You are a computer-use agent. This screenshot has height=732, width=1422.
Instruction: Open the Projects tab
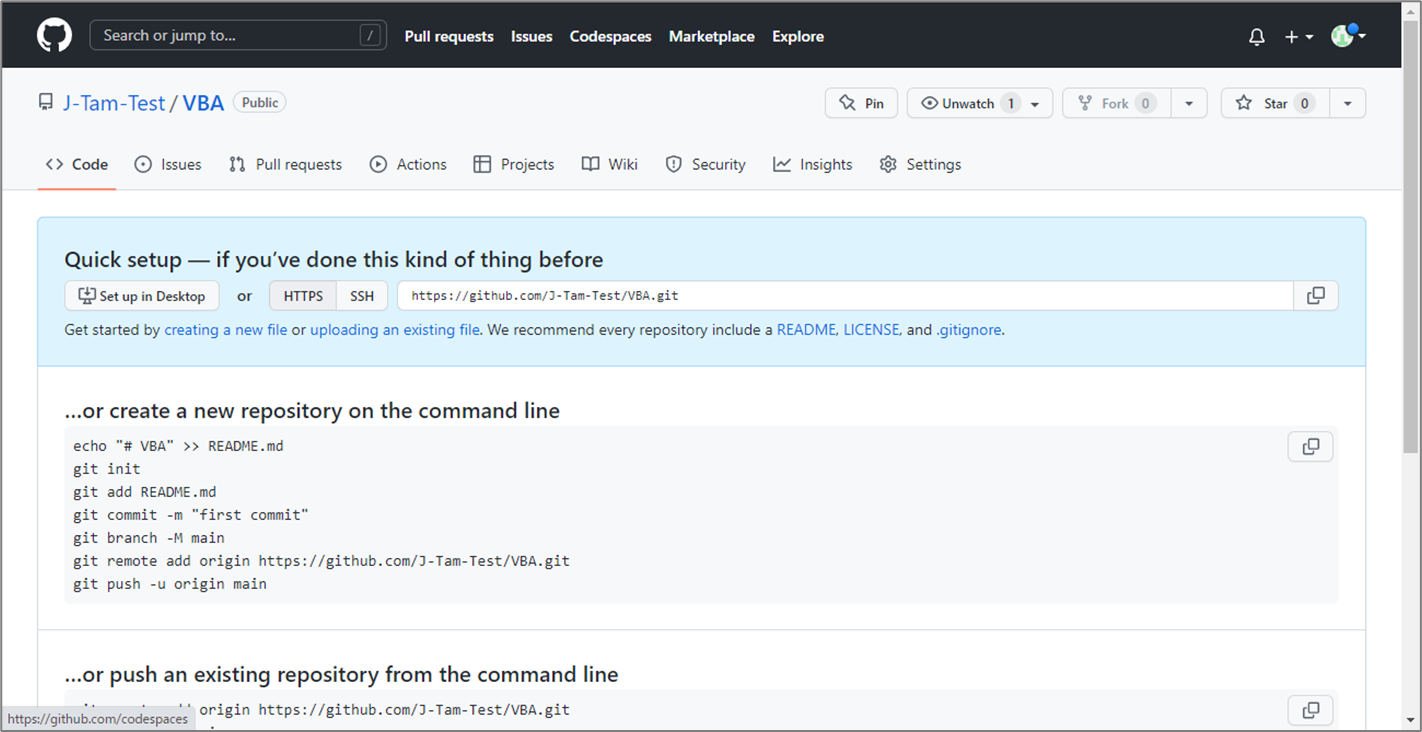(514, 164)
